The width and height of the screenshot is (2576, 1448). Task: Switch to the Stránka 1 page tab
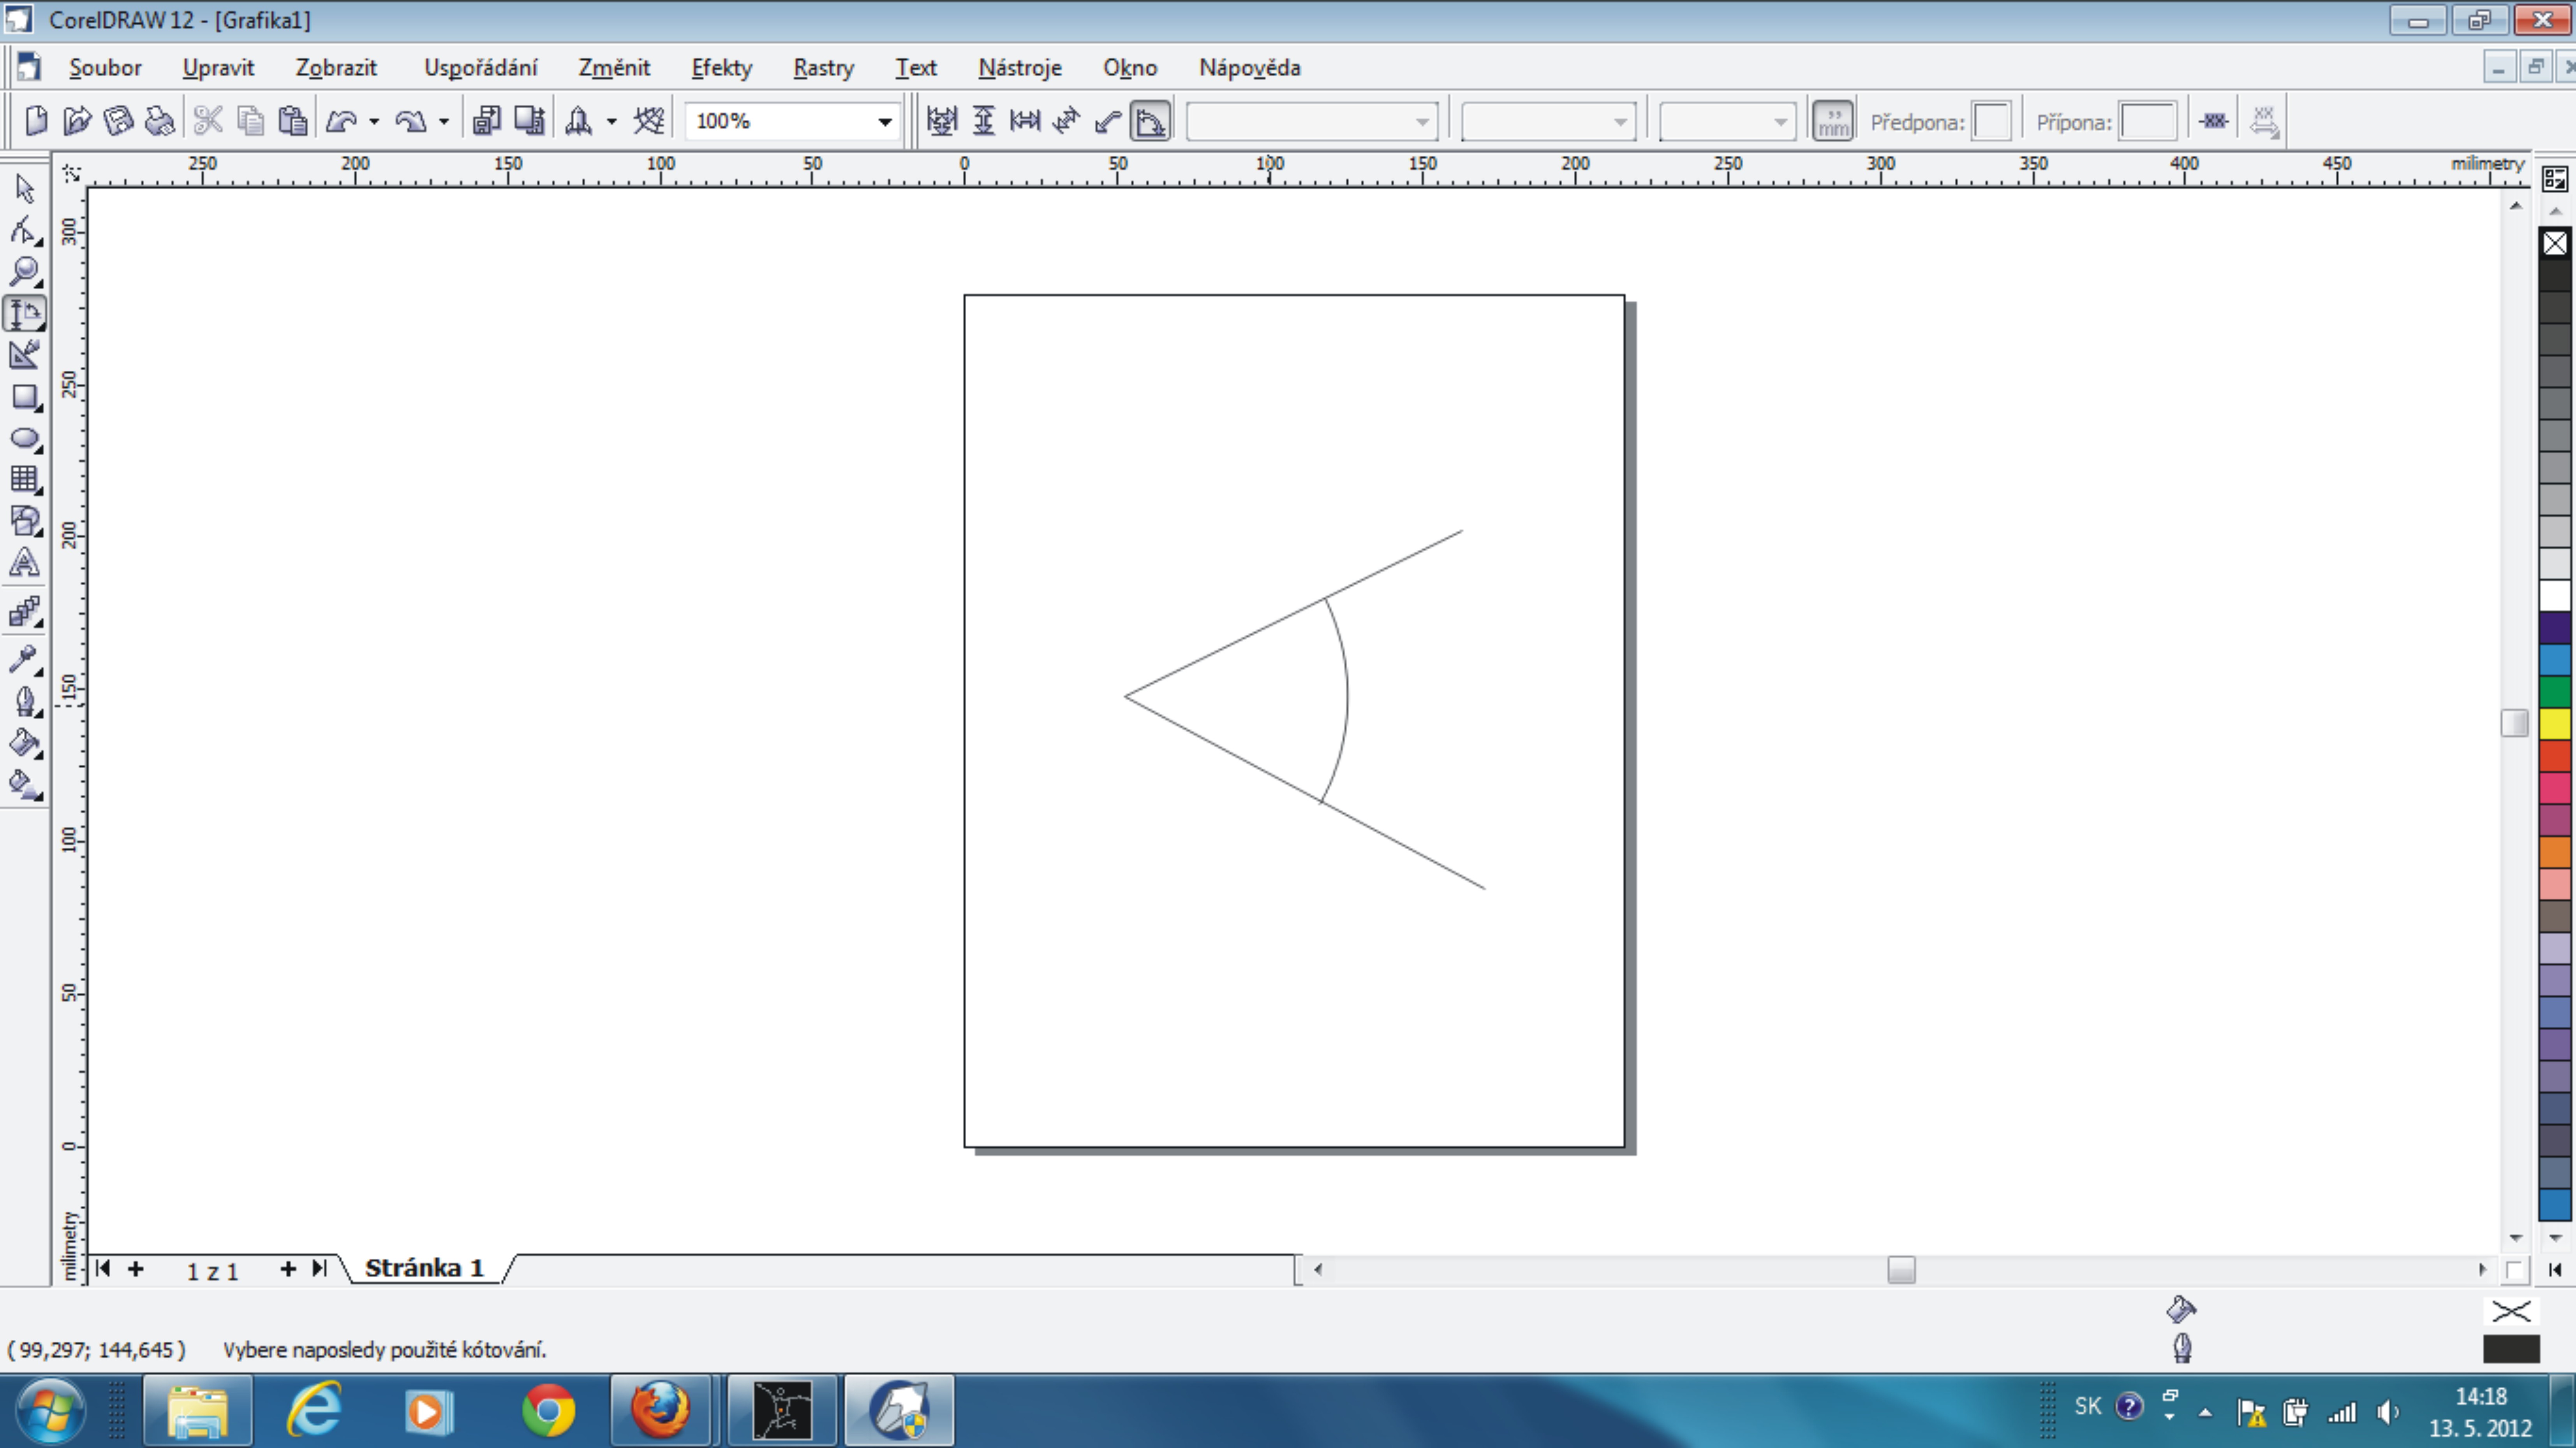[x=424, y=1268]
